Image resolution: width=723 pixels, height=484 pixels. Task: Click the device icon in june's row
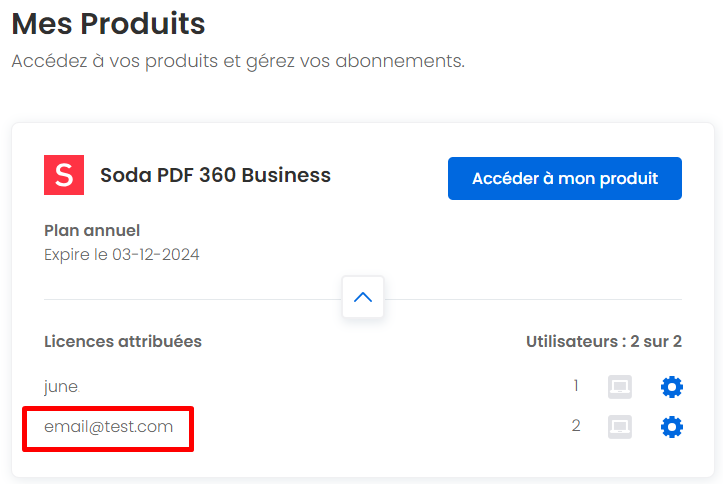(620, 387)
